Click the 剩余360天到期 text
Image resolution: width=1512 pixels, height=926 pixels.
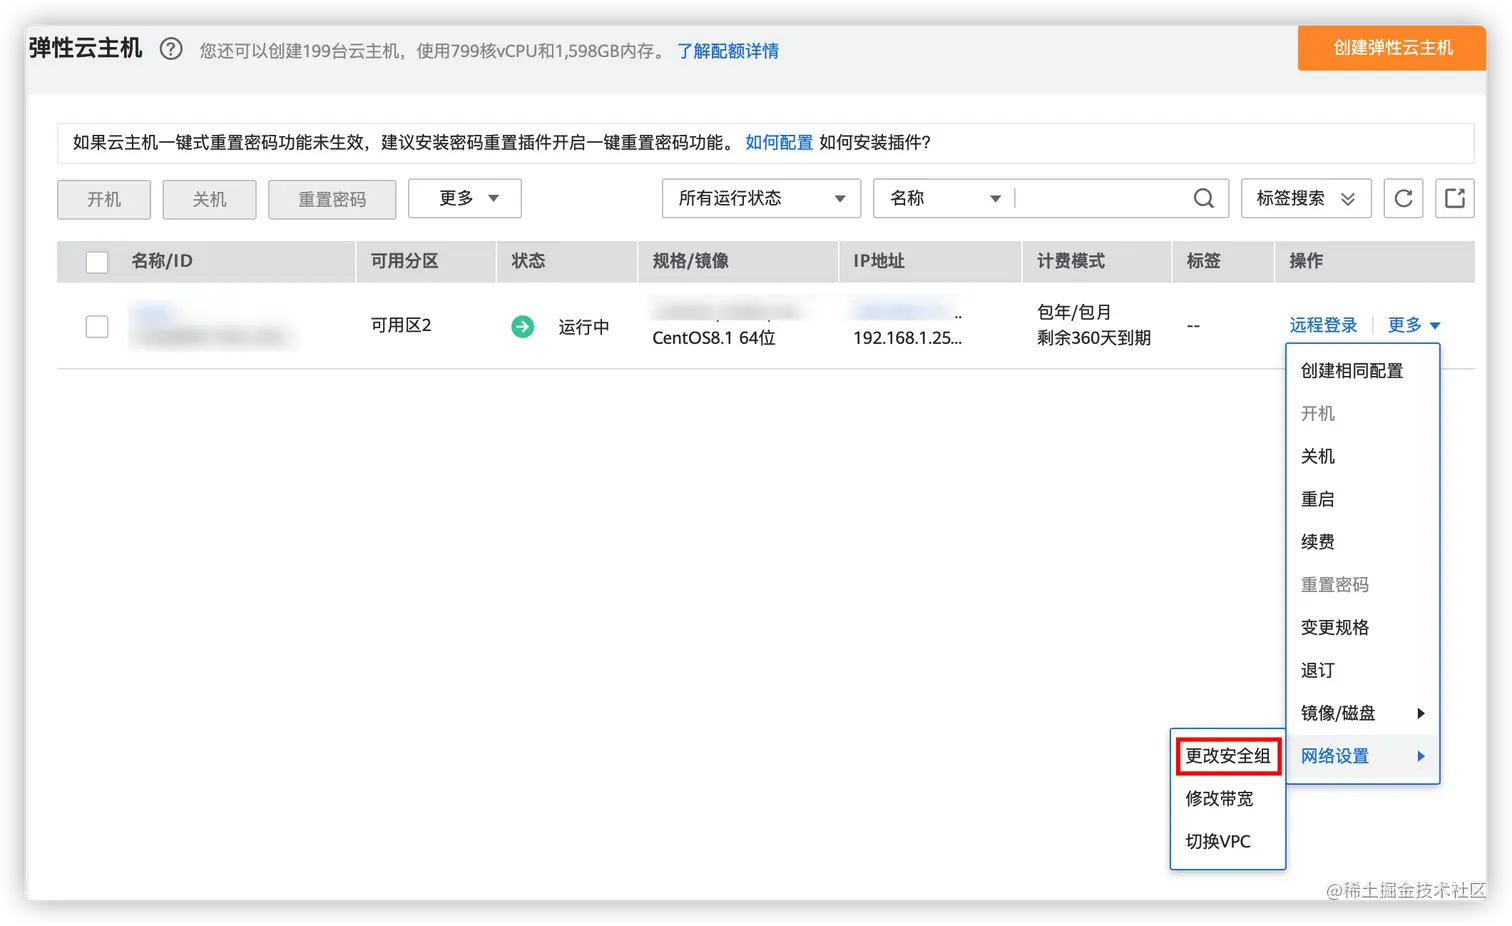(x=1094, y=338)
